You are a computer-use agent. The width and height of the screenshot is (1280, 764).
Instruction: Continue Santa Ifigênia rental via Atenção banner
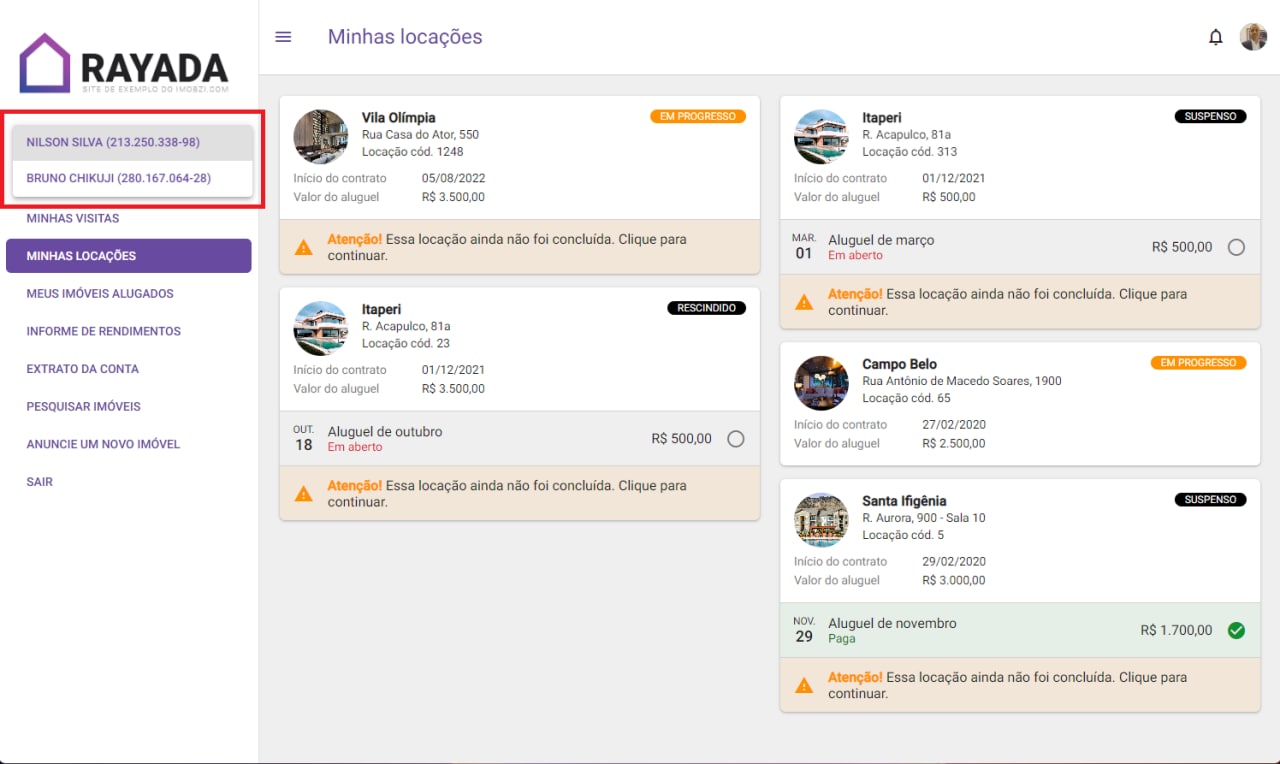tap(1020, 685)
